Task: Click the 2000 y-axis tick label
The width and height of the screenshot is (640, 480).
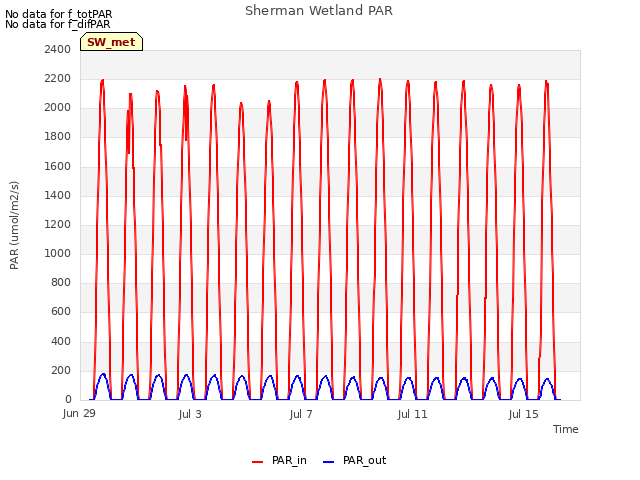Action: point(58,107)
